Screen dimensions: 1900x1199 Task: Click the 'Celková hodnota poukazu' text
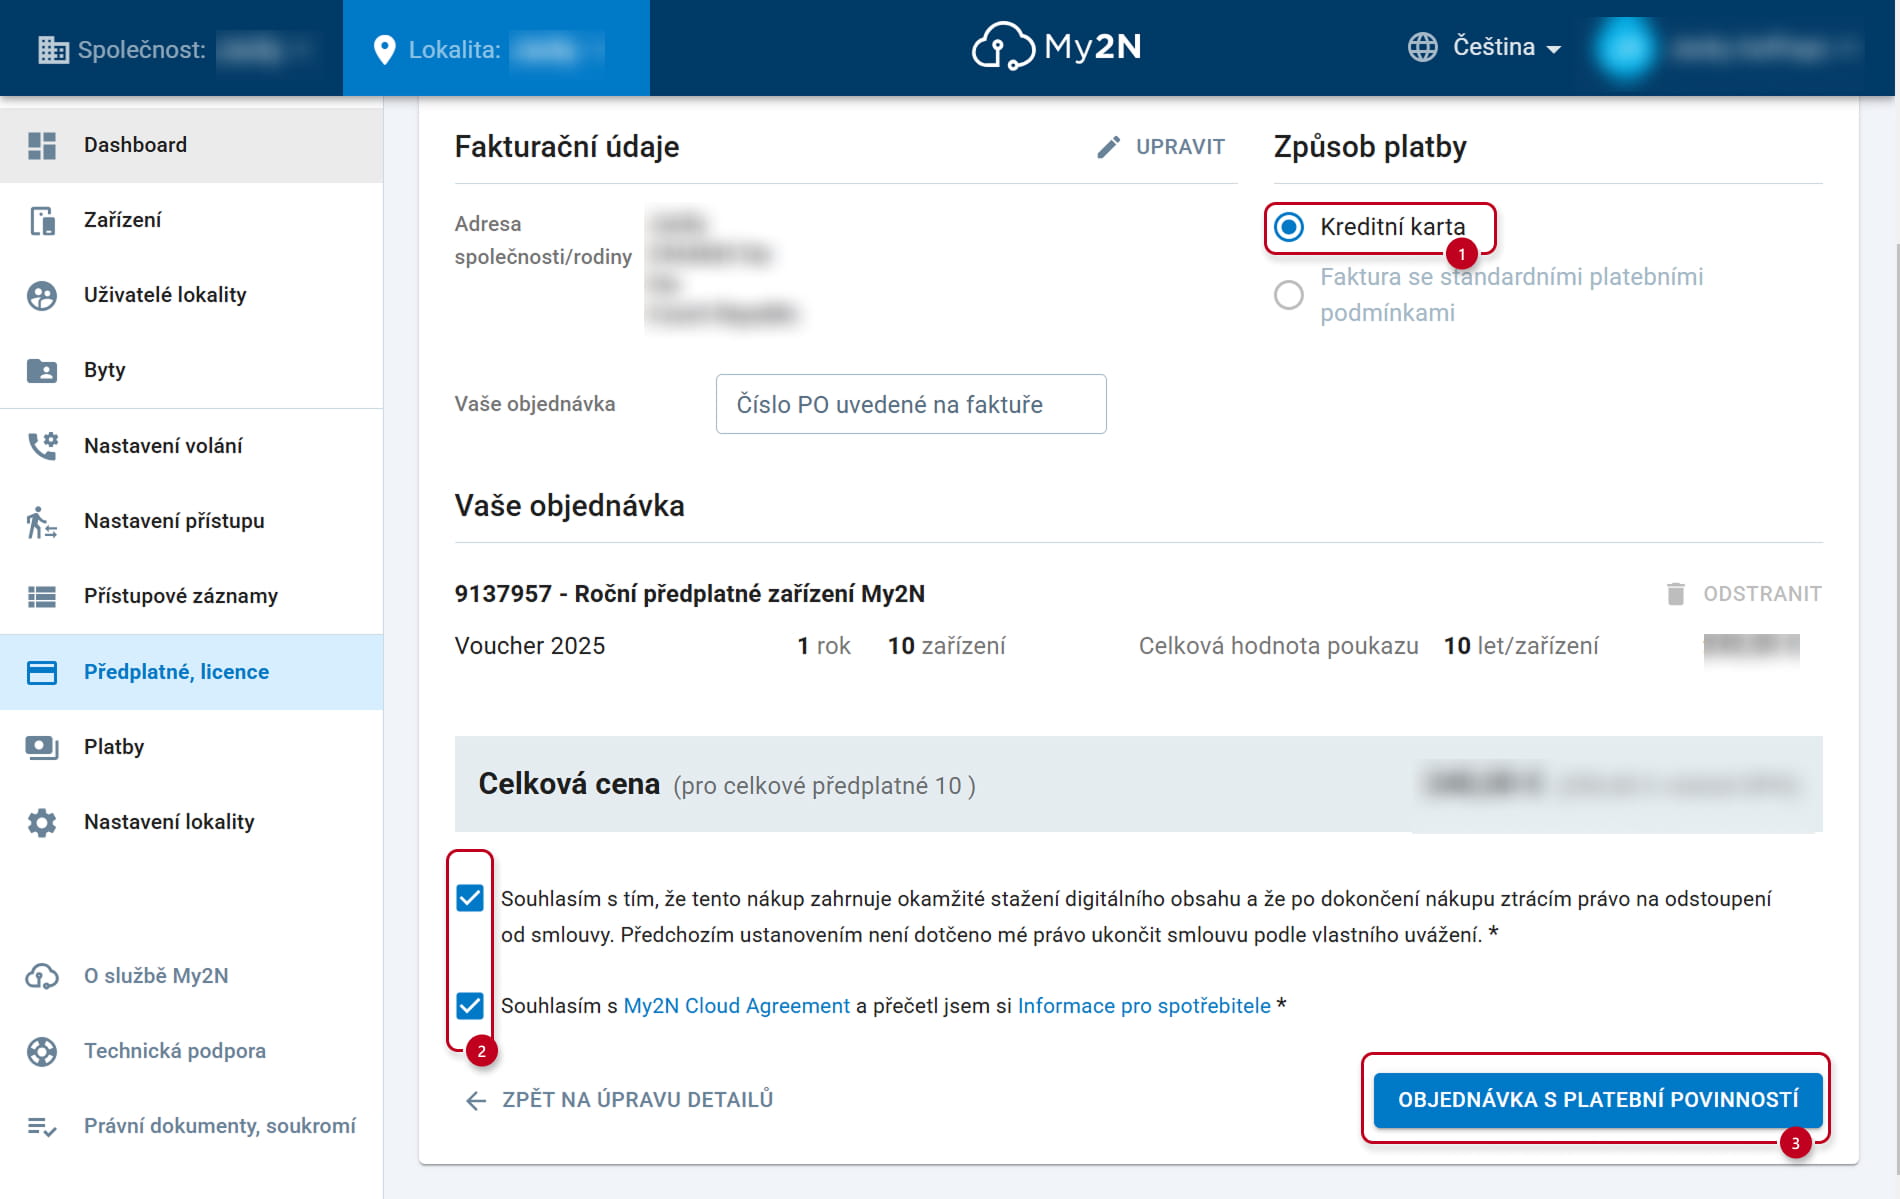[1279, 646]
